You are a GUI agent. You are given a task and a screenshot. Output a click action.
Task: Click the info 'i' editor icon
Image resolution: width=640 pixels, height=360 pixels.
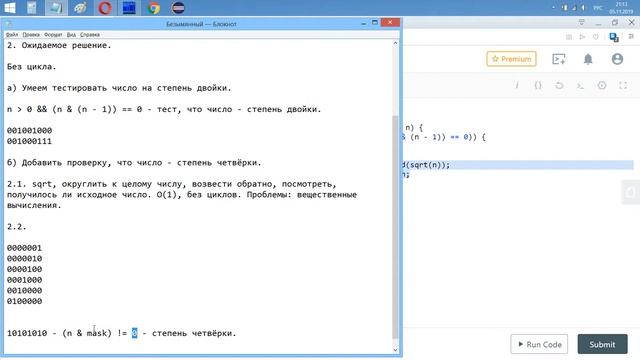pos(517,85)
